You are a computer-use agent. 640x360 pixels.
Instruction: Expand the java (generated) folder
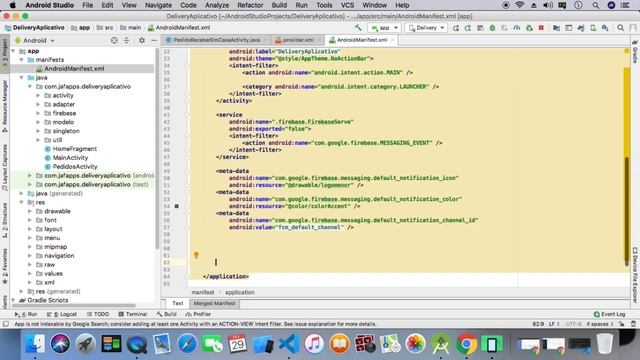click(22, 193)
